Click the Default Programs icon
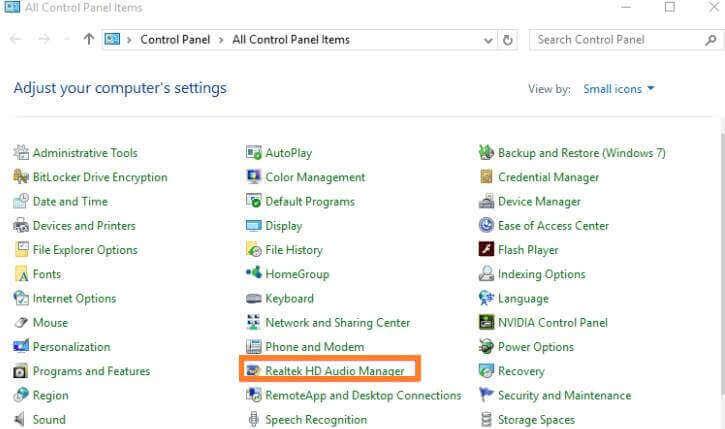 coord(254,201)
